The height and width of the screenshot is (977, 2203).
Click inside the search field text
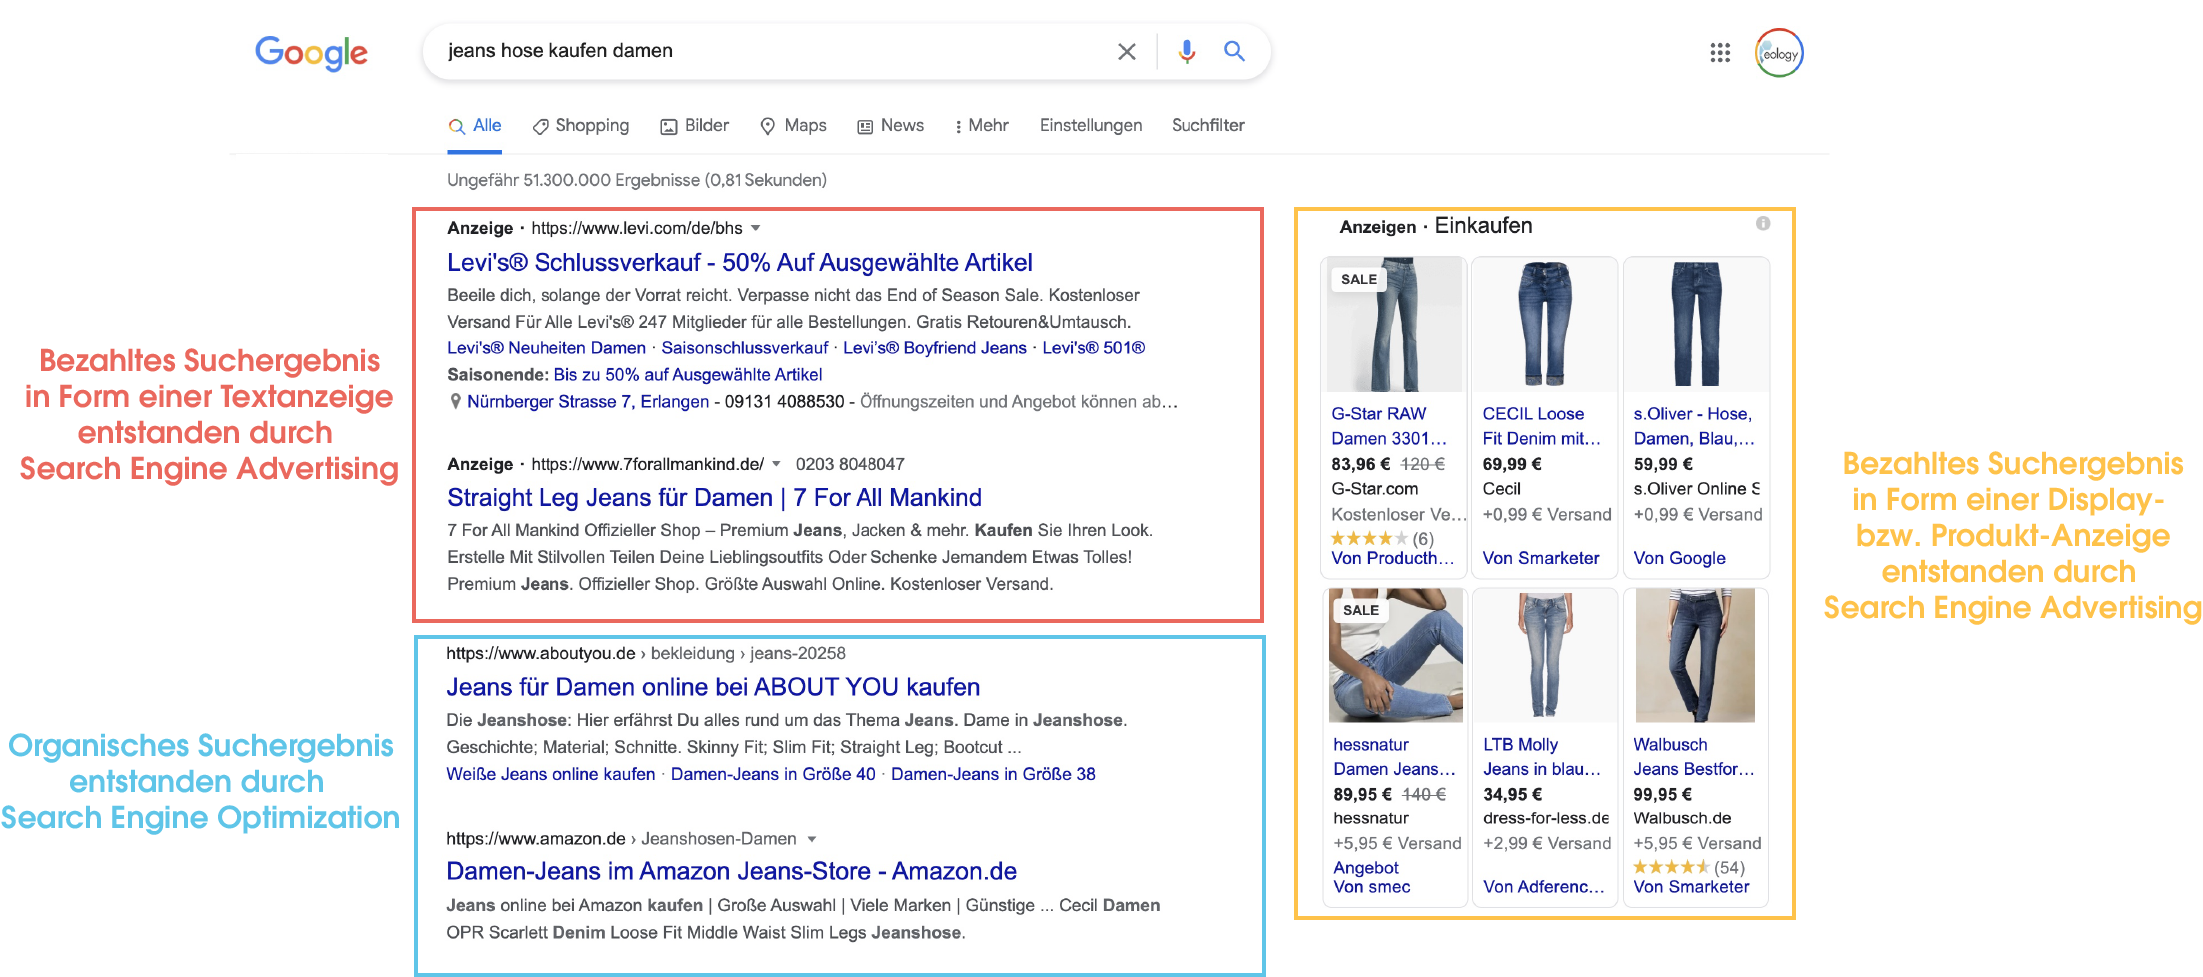tap(560, 51)
